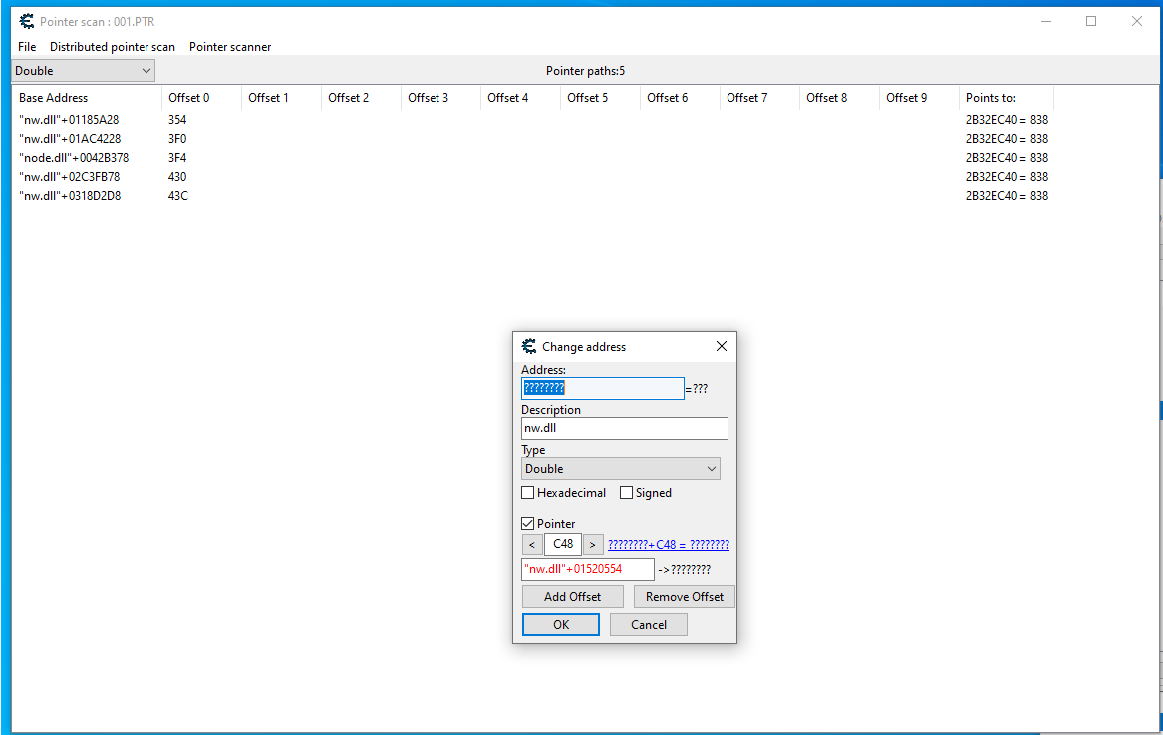The image size is (1163, 735).
Task: Uncheck the Pointer checkbox
Action: [x=528, y=524]
